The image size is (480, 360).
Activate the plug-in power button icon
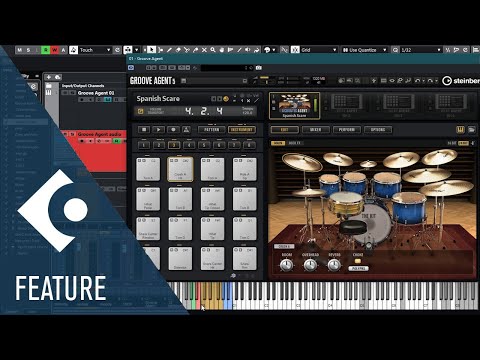[131, 68]
